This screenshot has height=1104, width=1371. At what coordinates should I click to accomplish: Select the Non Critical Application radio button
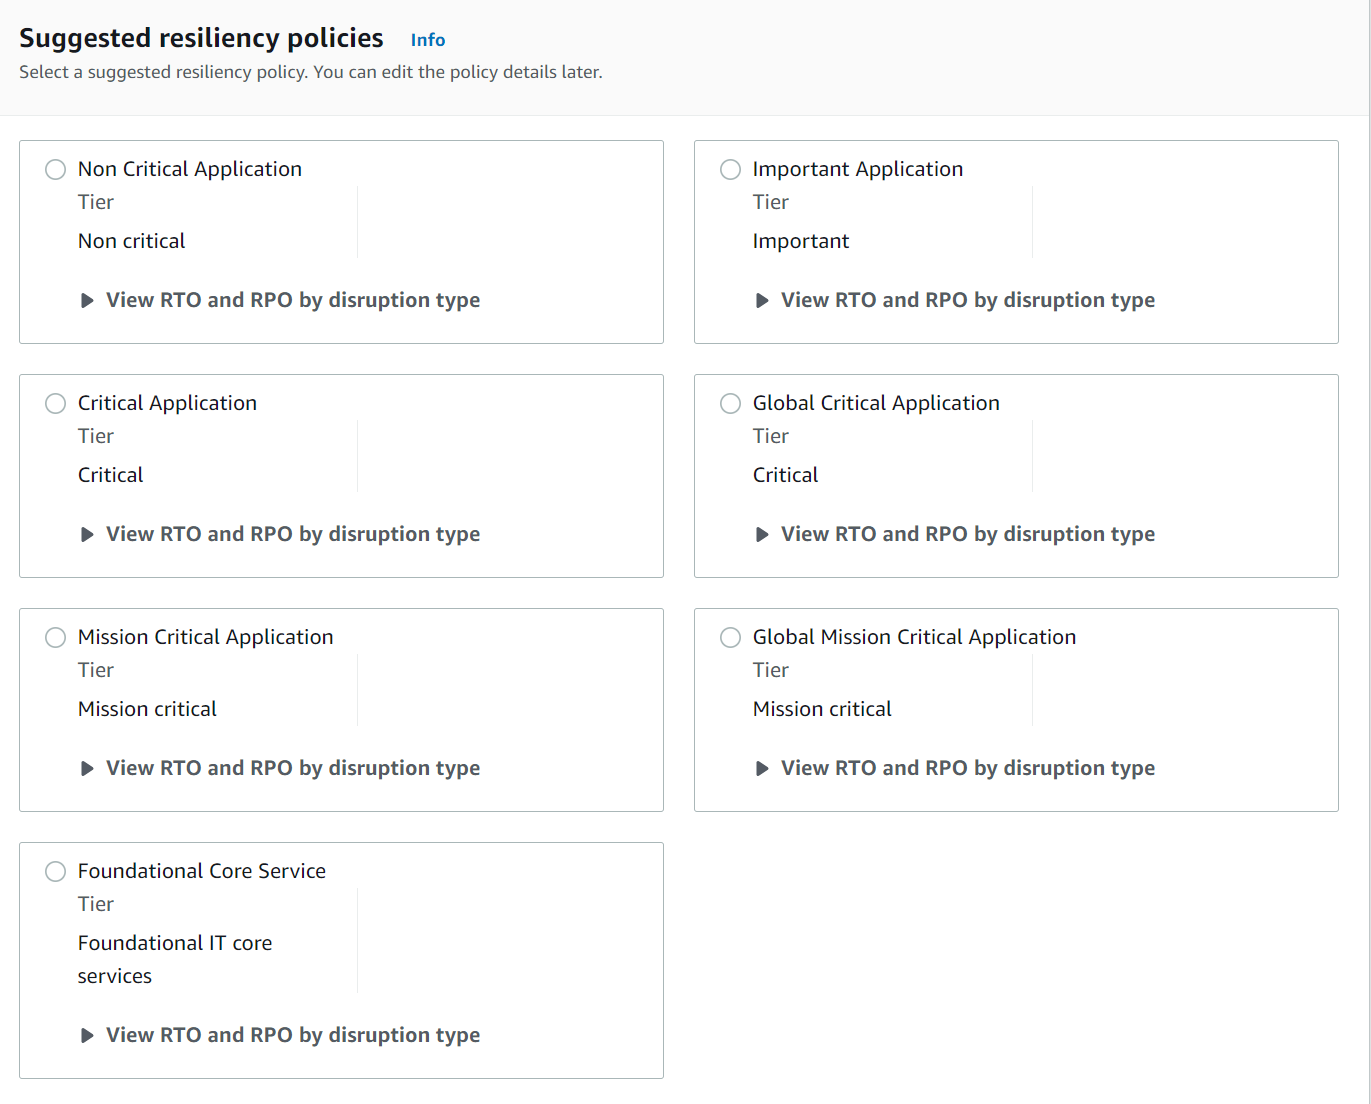tap(55, 169)
